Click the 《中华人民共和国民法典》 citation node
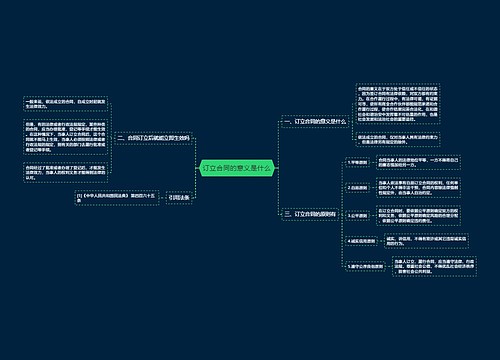The width and height of the screenshot is (500, 360). pos(117,198)
